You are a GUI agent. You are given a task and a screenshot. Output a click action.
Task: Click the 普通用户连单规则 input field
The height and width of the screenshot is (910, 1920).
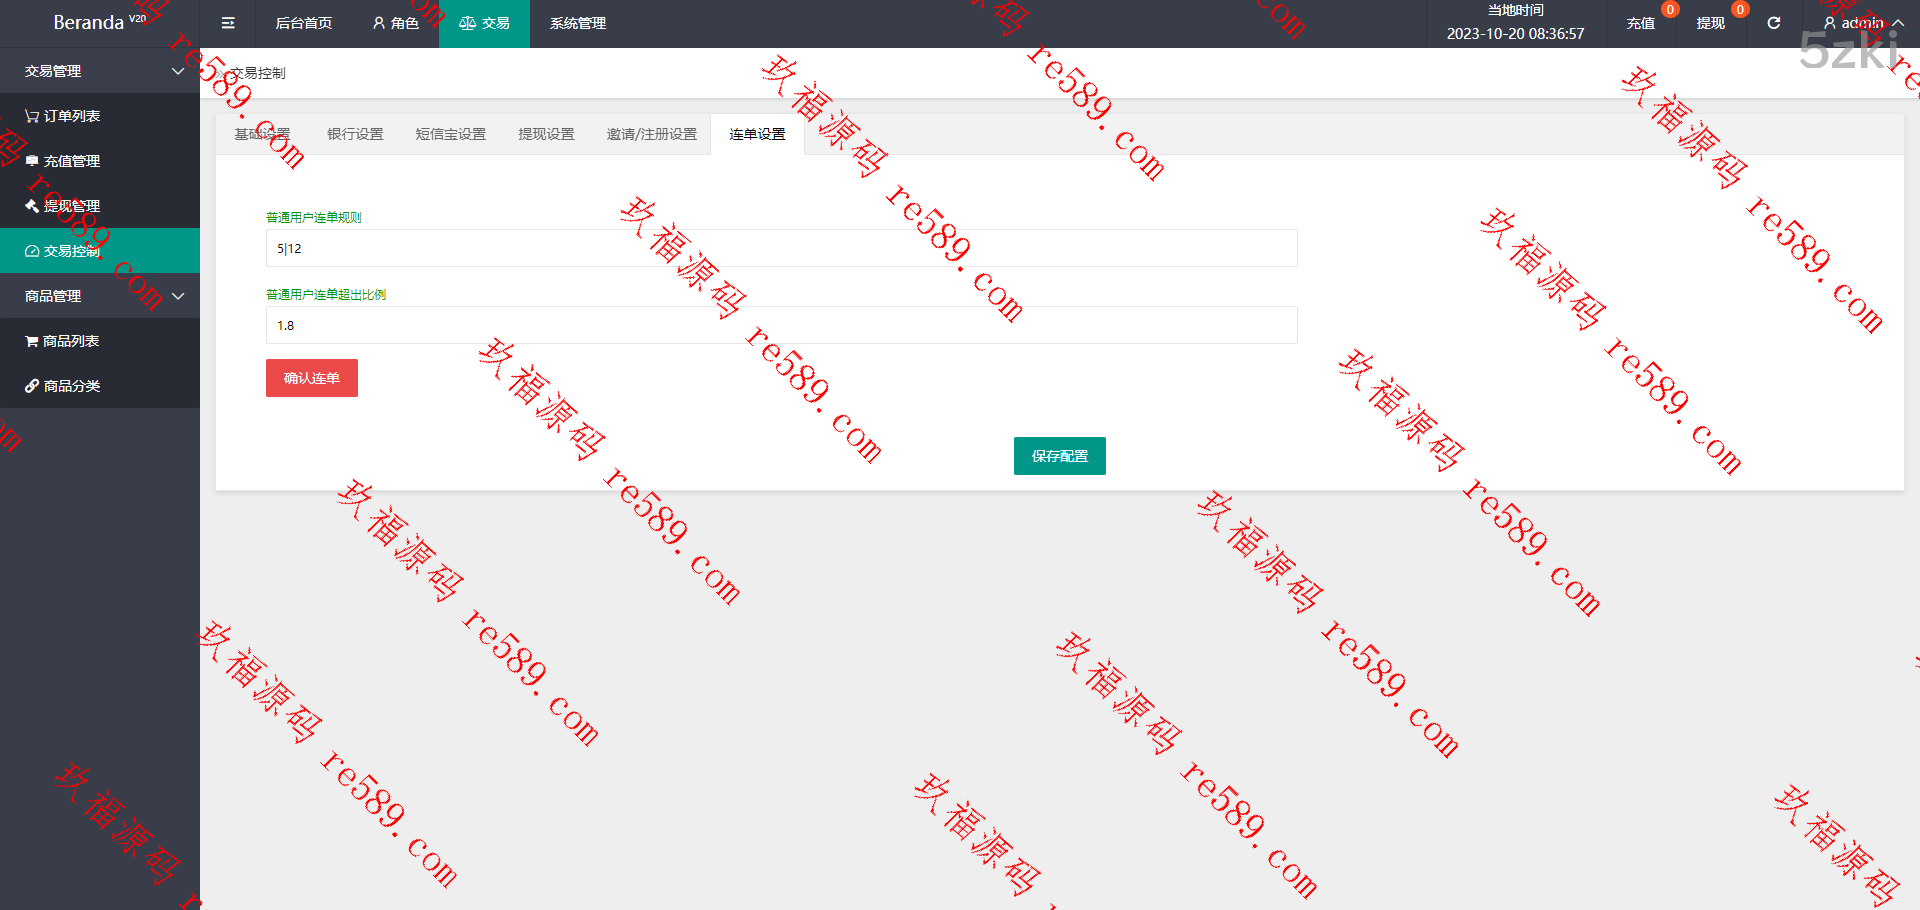click(x=781, y=248)
